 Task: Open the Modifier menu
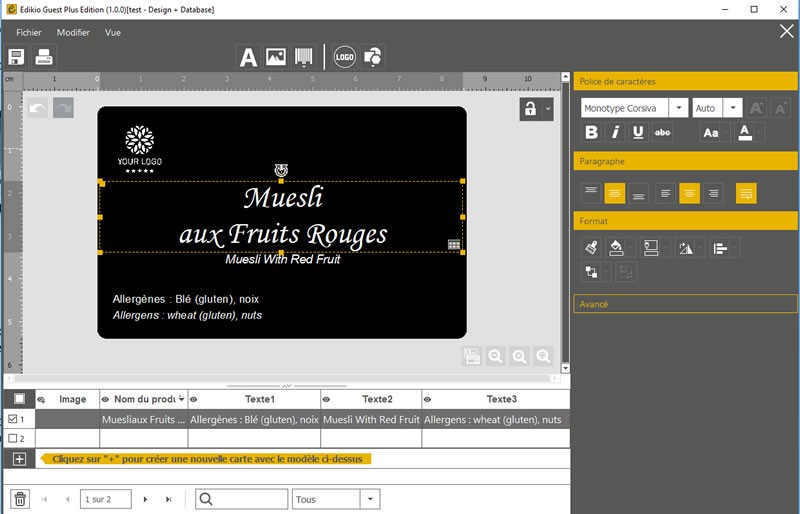click(x=73, y=32)
